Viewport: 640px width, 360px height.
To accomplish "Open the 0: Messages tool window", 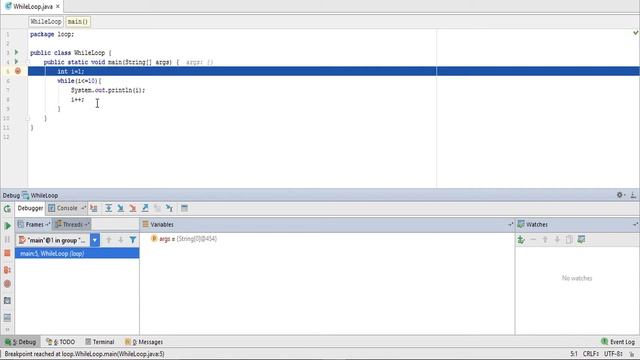I will point(144,342).
